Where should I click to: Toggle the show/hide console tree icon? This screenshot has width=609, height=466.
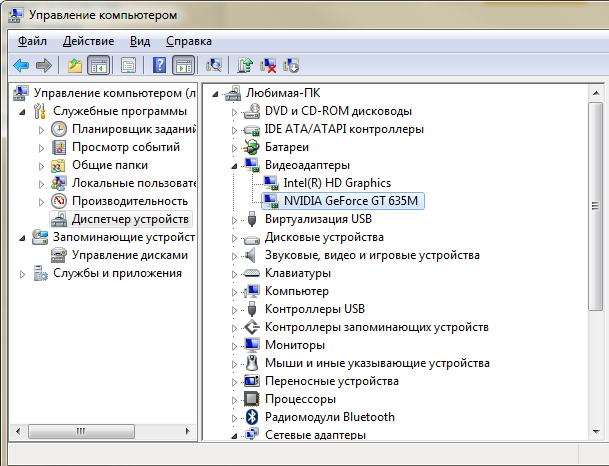[99, 65]
